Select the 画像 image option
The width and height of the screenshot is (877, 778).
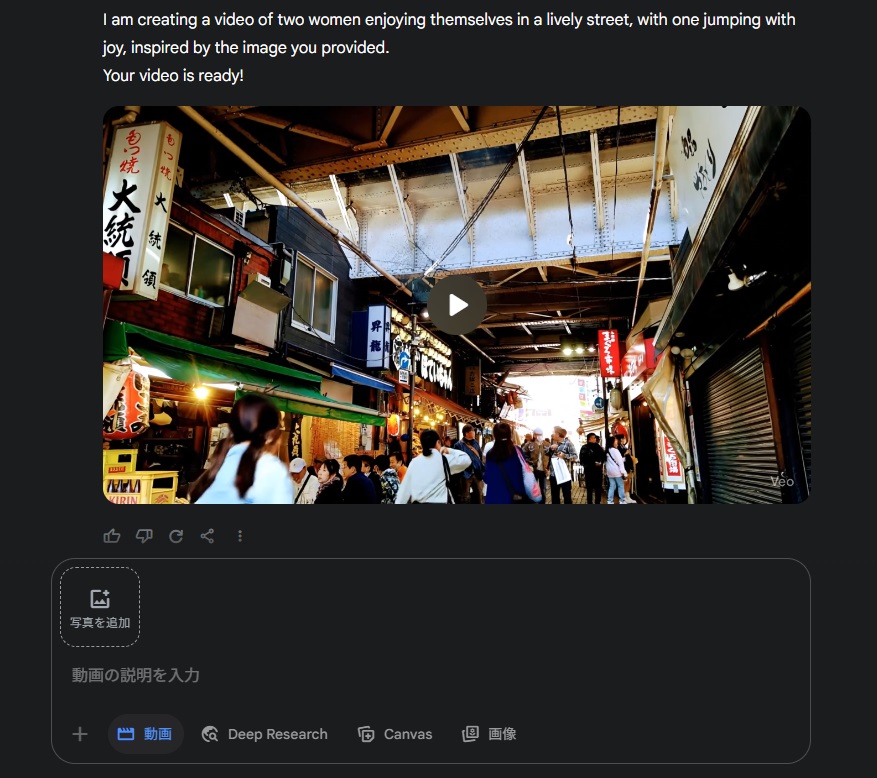(x=489, y=734)
